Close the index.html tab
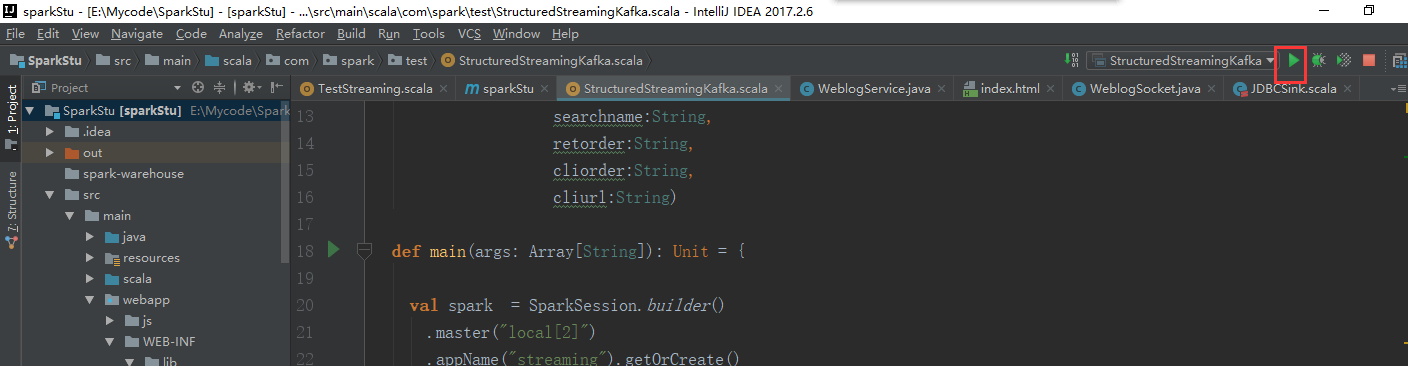This screenshot has width=1408, height=366. coord(1049,89)
